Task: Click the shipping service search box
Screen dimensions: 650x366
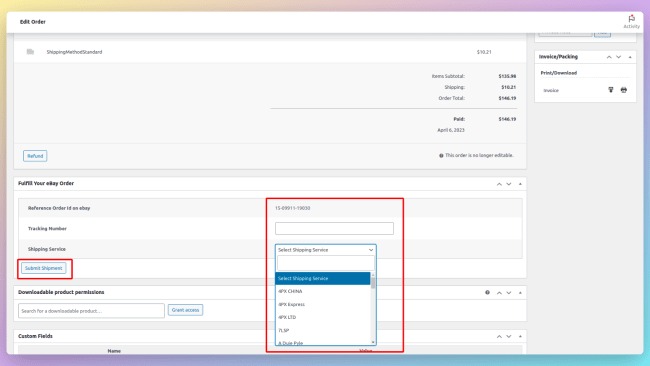Action: click(x=325, y=263)
